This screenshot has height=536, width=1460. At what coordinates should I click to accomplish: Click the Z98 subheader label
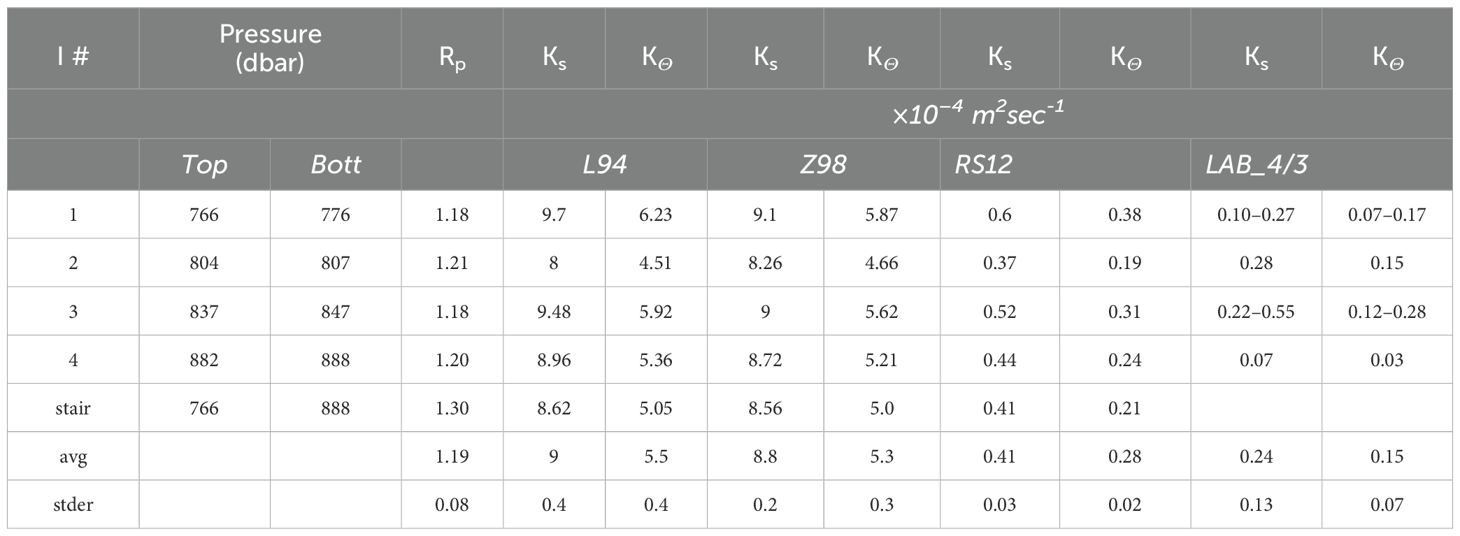pyautogui.click(x=823, y=165)
